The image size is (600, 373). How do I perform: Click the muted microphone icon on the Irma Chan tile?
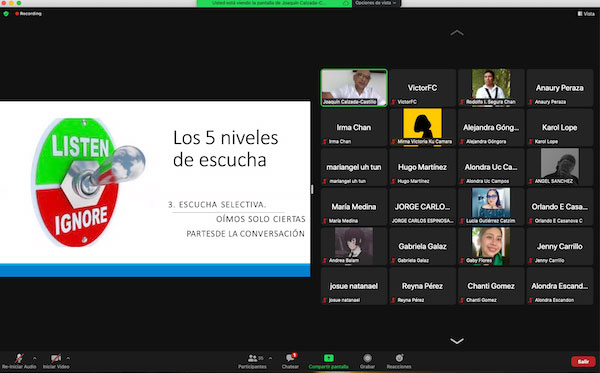point(325,142)
